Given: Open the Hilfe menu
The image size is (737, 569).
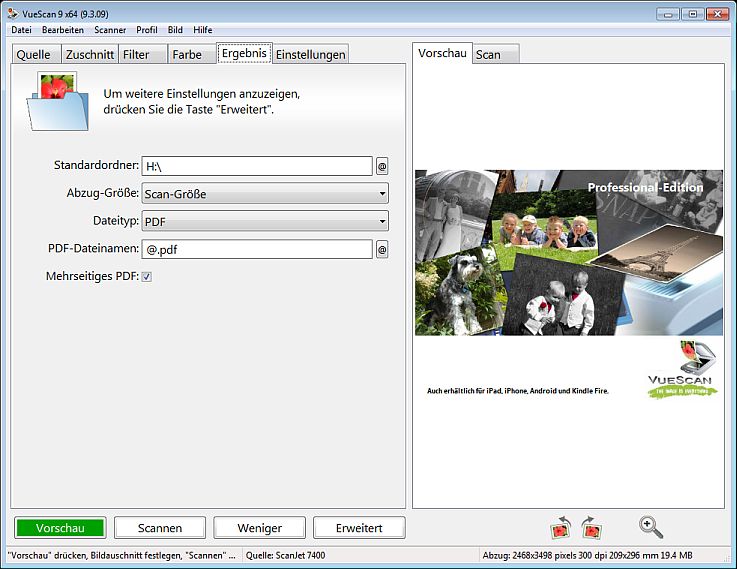Looking at the screenshot, I should (203, 30).
